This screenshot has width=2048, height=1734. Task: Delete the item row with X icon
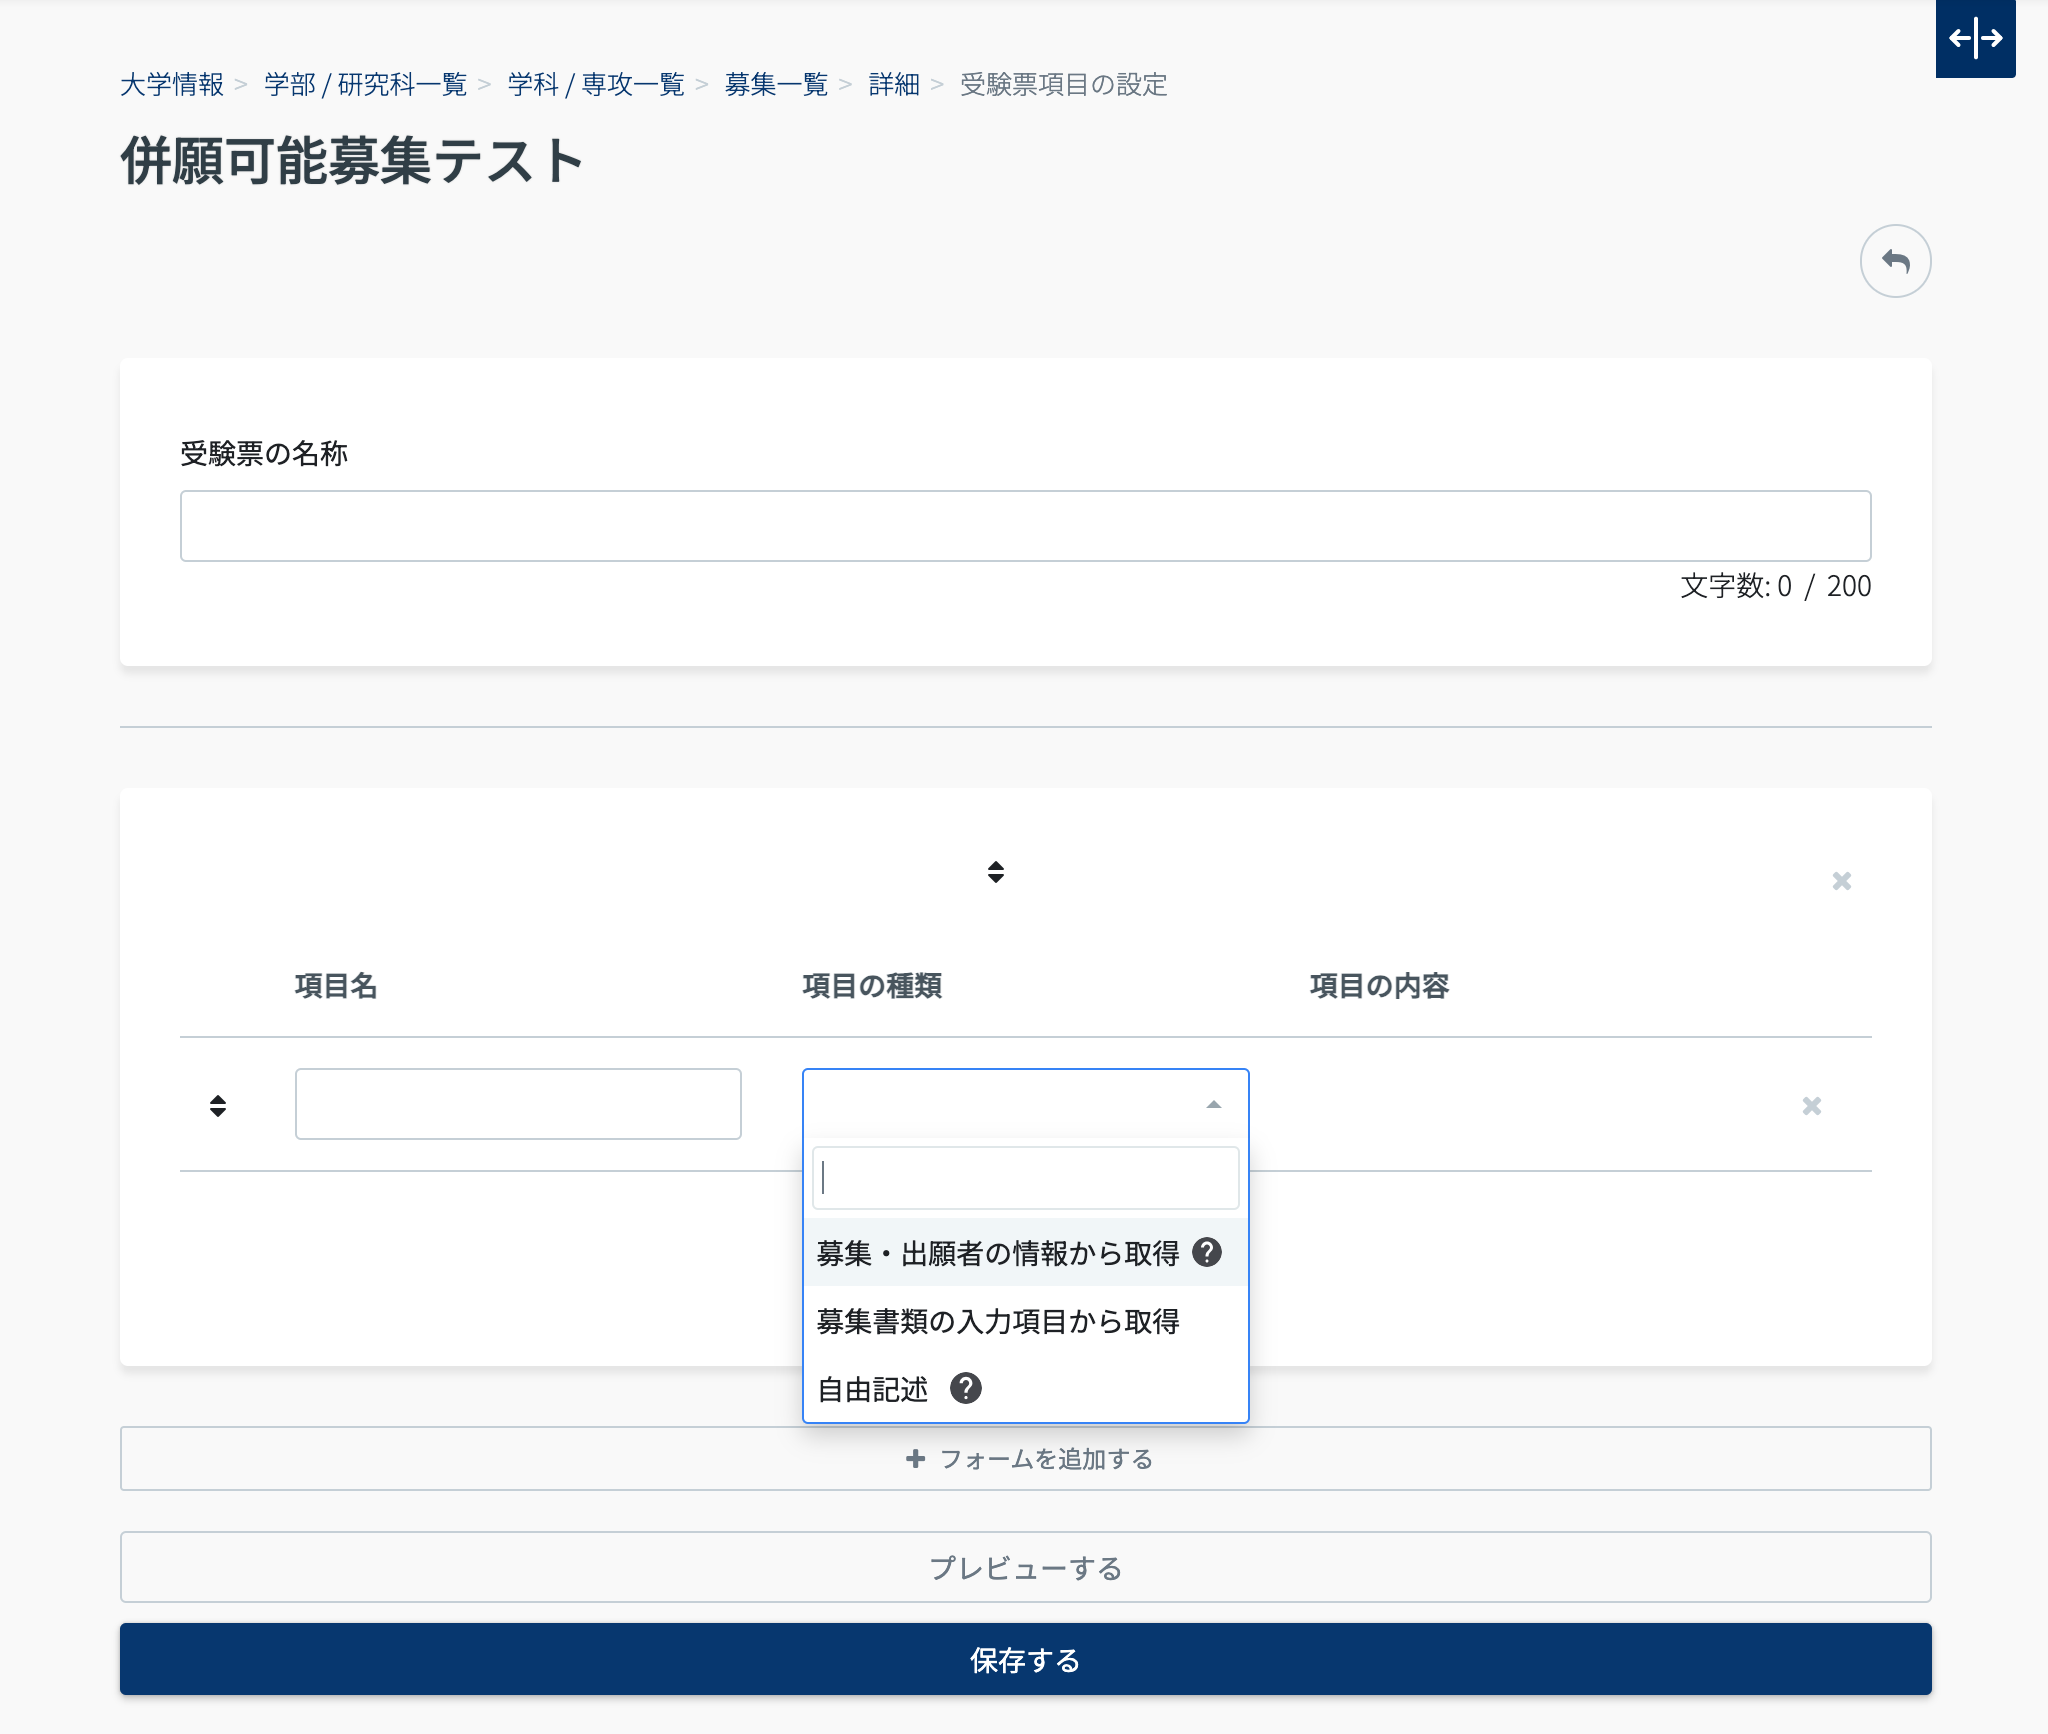click(1811, 1106)
